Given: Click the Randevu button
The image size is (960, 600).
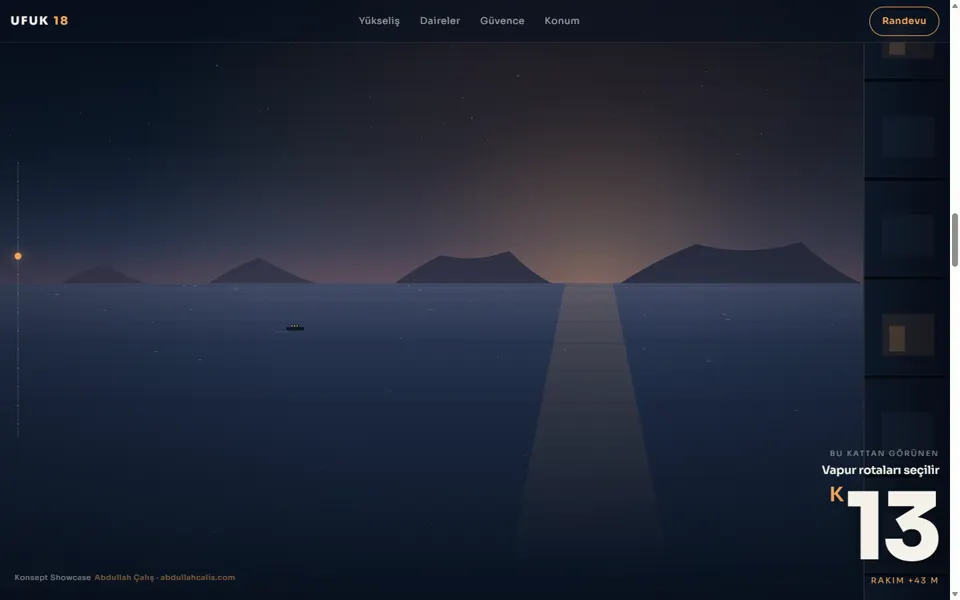Looking at the screenshot, I should 904,21.
